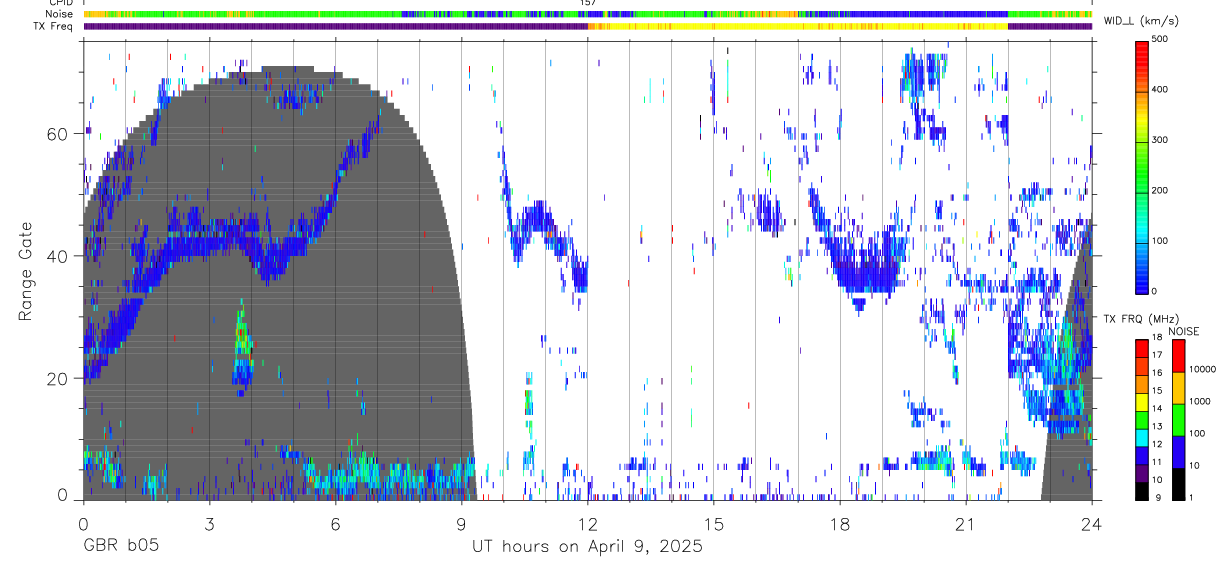This screenshot has height=567, width=1228.
Task: Click the '9' MHz tick on TX FRQ scale
Action: [1156, 498]
